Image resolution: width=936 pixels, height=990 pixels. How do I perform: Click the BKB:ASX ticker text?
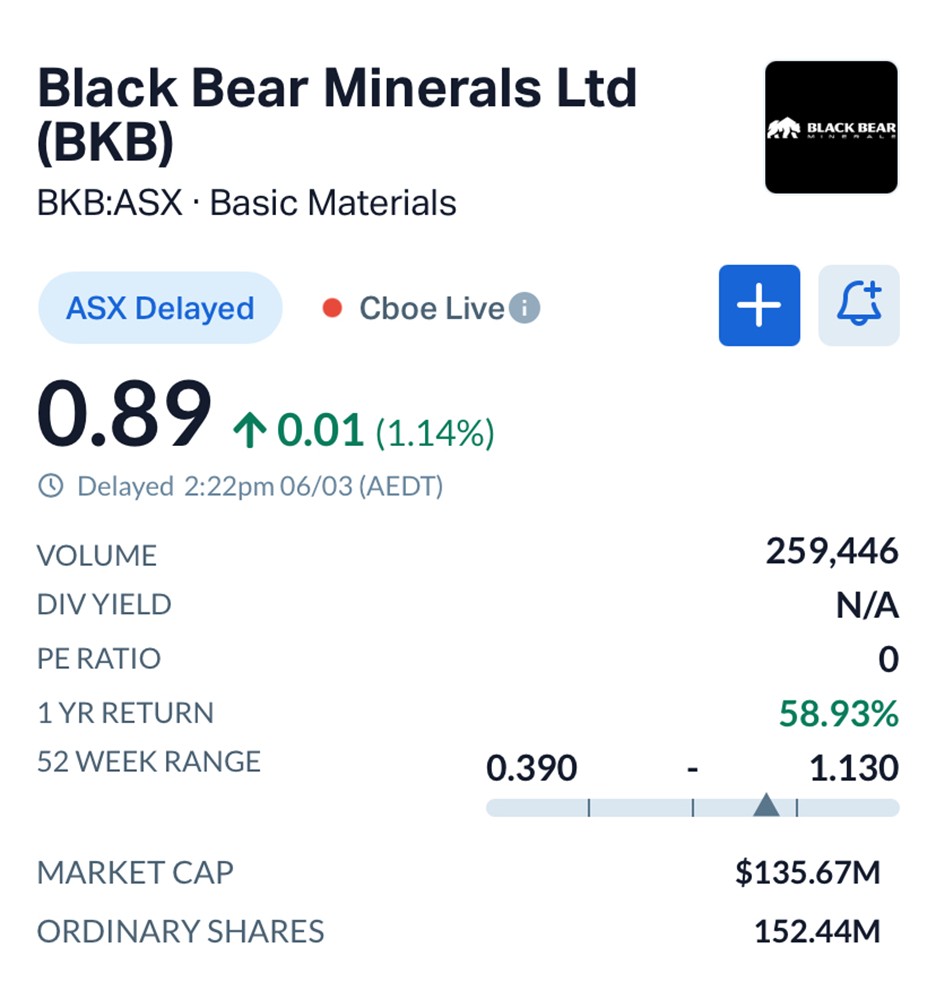(x=110, y=203)
